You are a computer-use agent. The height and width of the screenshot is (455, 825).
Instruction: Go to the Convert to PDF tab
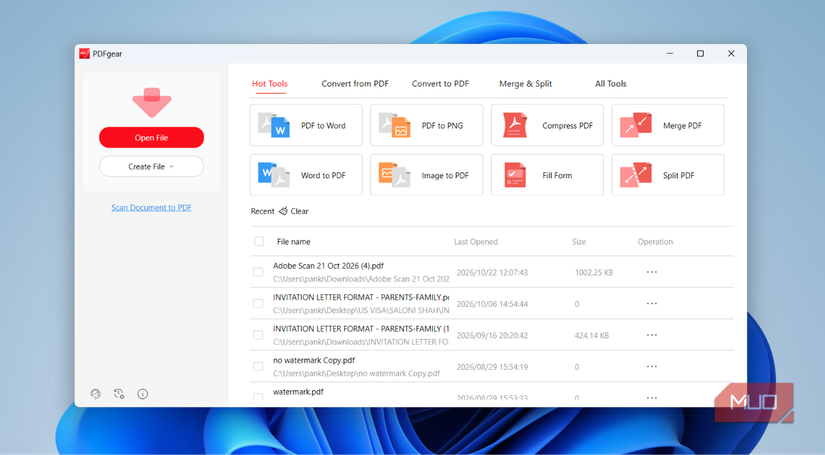pos(440,84)
